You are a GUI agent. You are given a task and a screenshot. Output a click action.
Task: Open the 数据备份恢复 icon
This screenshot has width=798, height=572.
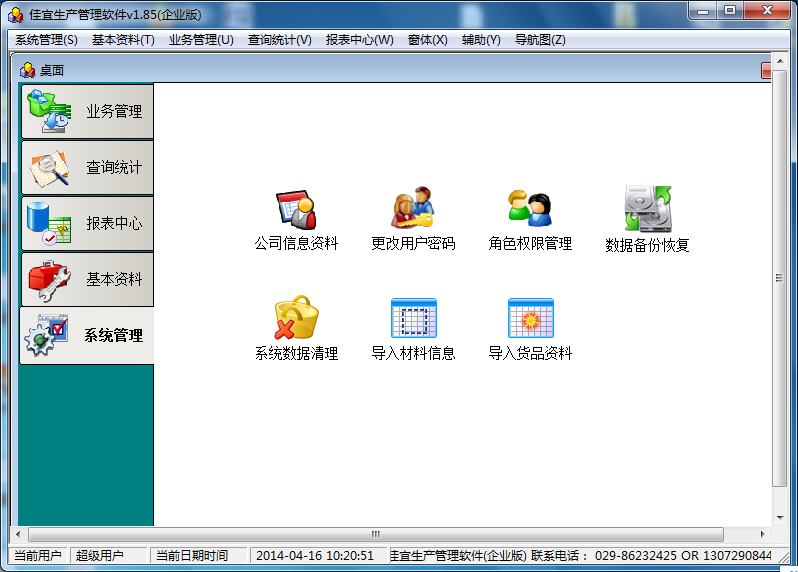tap(647, 220)
